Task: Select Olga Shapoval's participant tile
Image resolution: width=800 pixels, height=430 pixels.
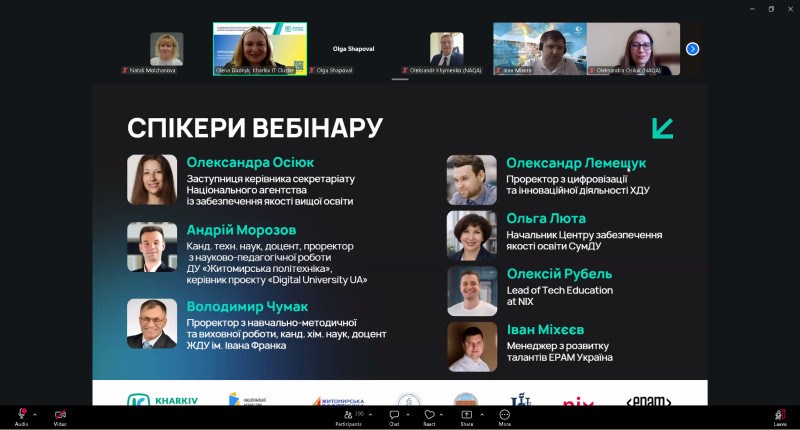Action: click(353, 49)
